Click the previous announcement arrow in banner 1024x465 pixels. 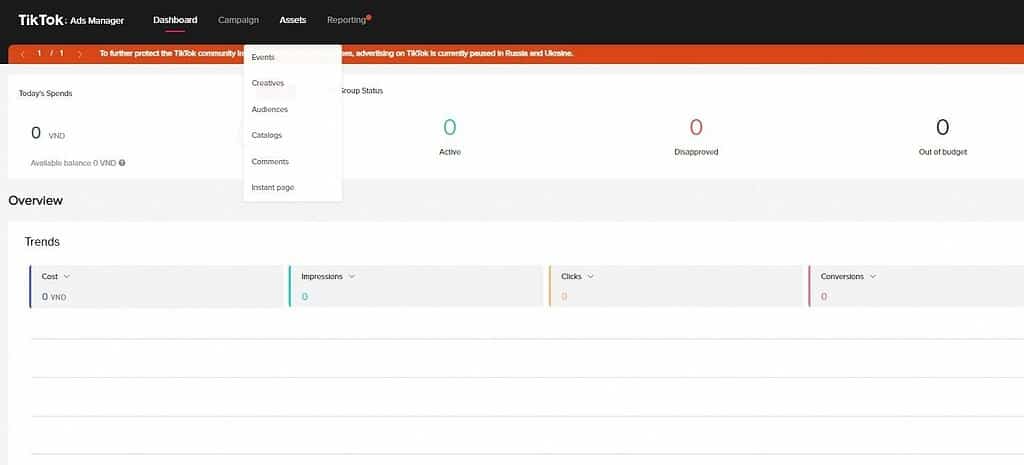(x=22, y=53)
